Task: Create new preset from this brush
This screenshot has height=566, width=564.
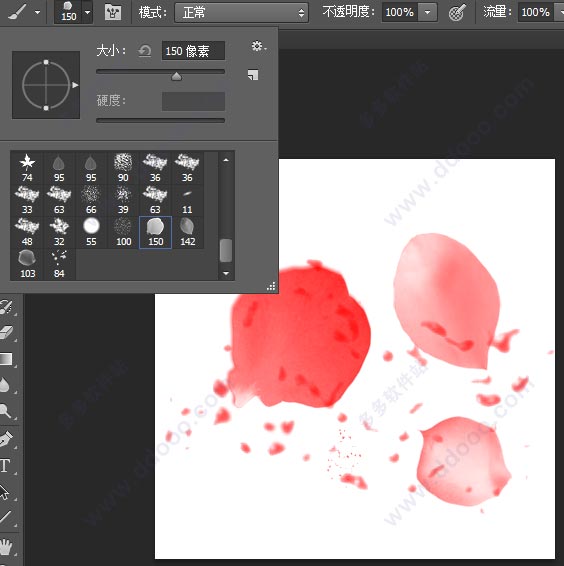Action: pyautogui.click(x=253, y=75)
